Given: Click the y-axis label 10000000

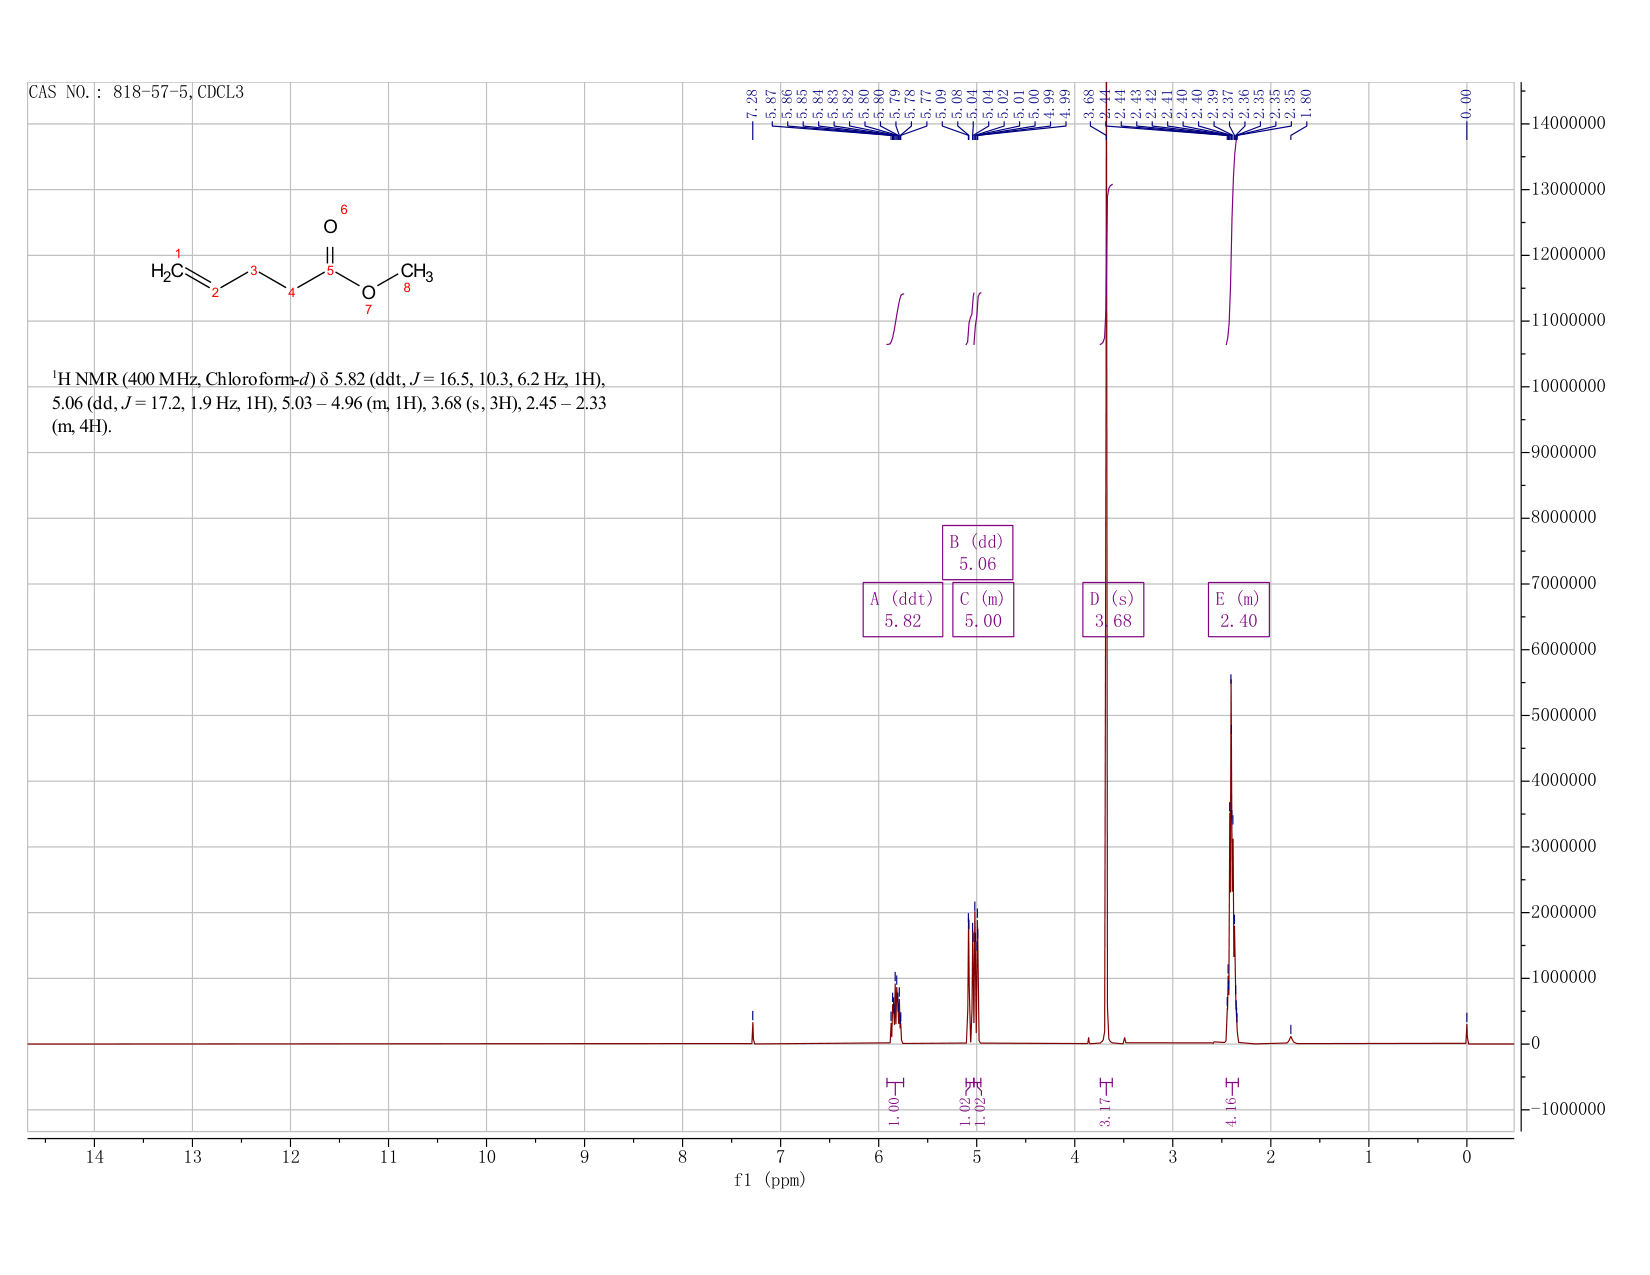Looking at the screenshot, I should coord(1568,387).
